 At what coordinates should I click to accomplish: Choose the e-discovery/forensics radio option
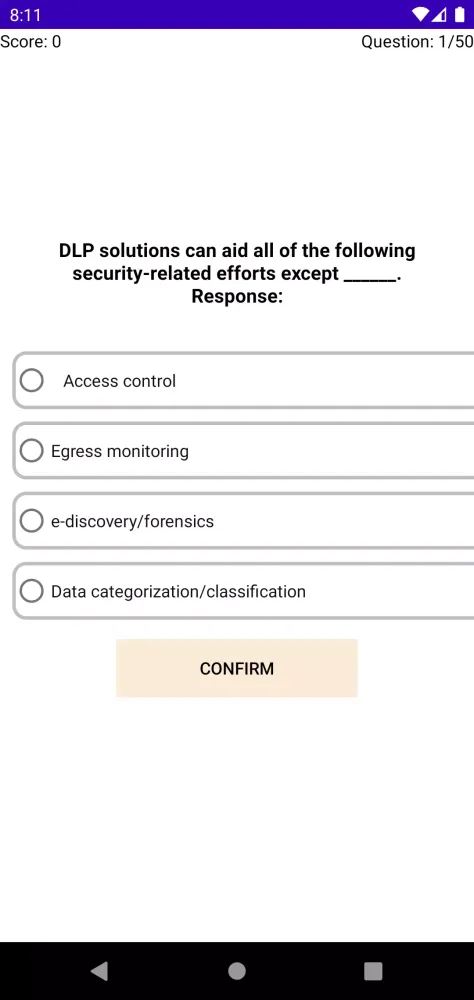pyautogui.click(x=31, y=521)
